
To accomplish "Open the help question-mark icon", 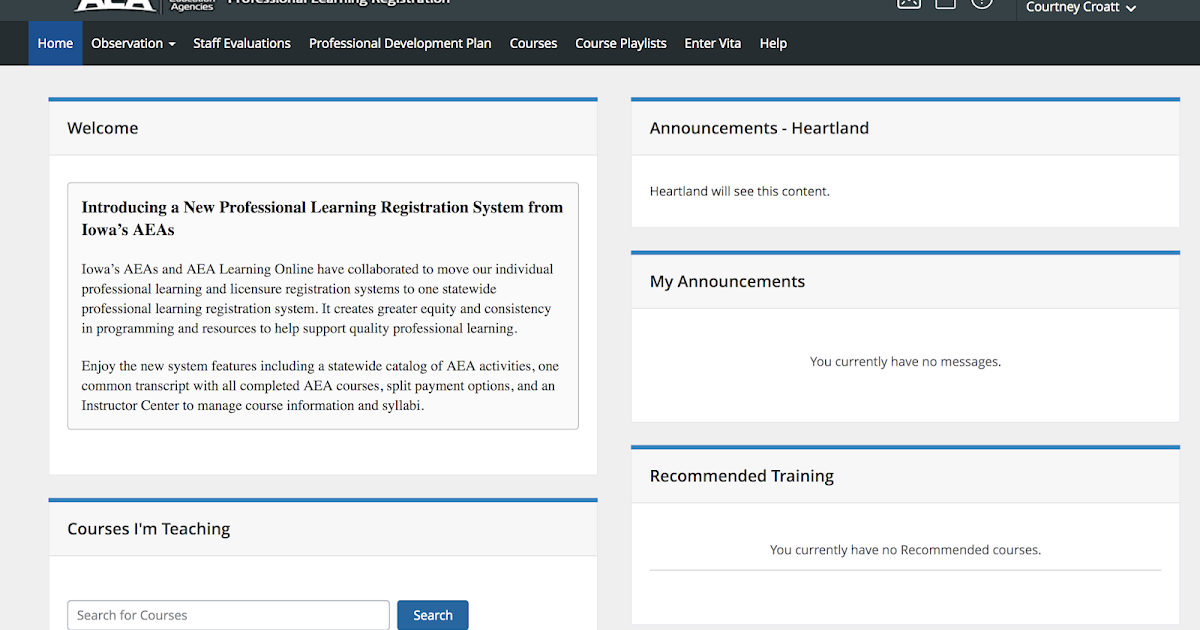I will pyautogui.click(x=981, y=4).
